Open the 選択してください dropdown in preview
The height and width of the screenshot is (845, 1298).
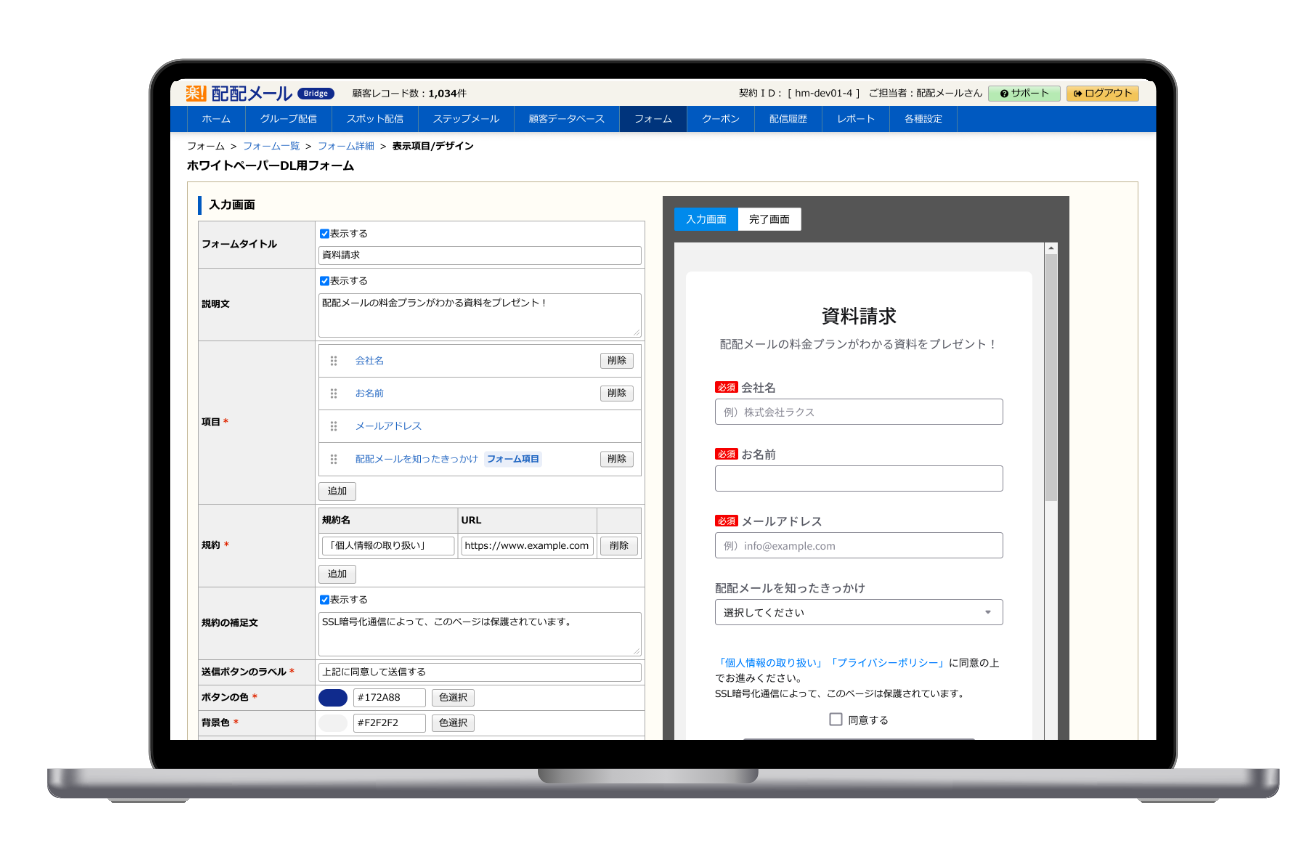click(x=859, y=612)
